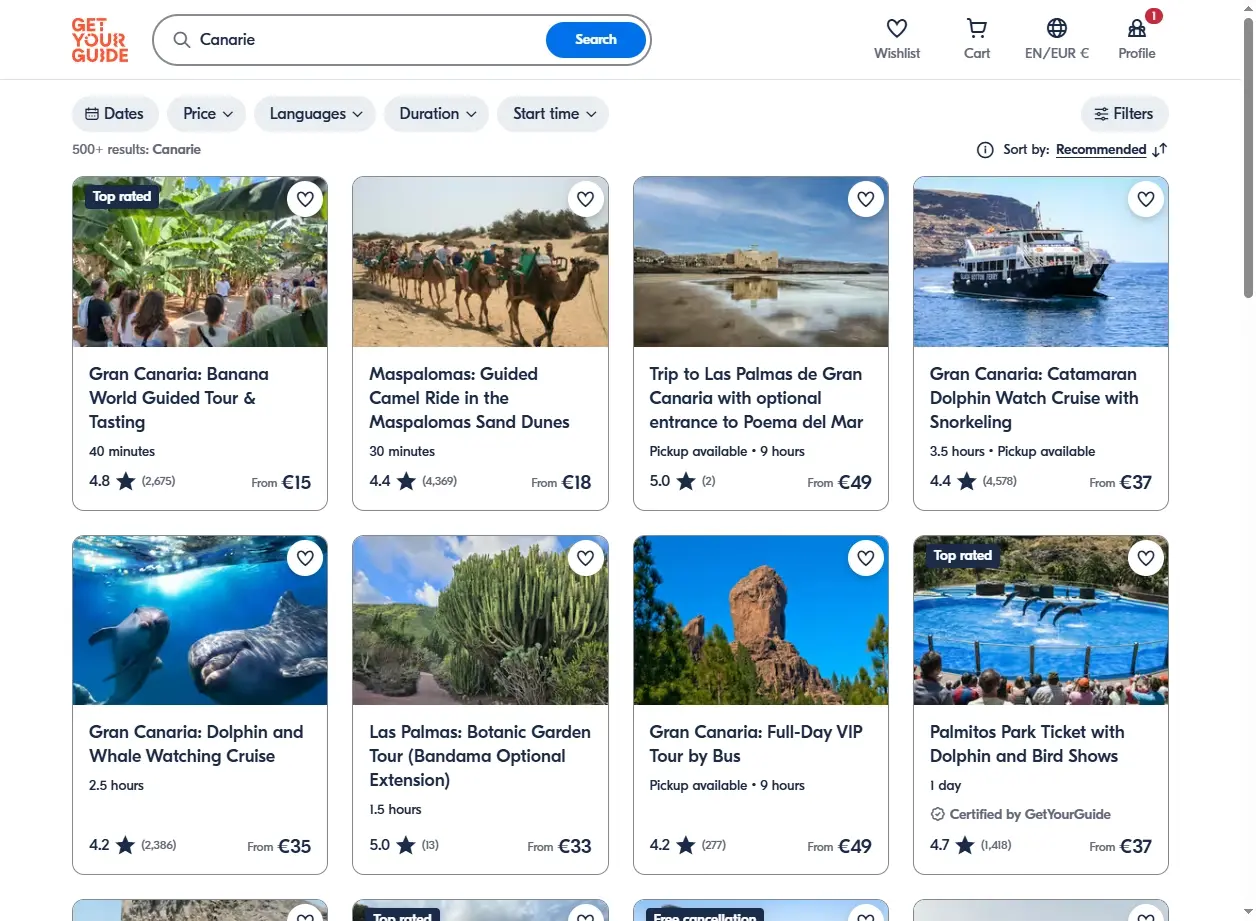Open Gran Canaria: Dolphin and Whale Watching title
Screen dimensions: 1256x921
point(196,744)
